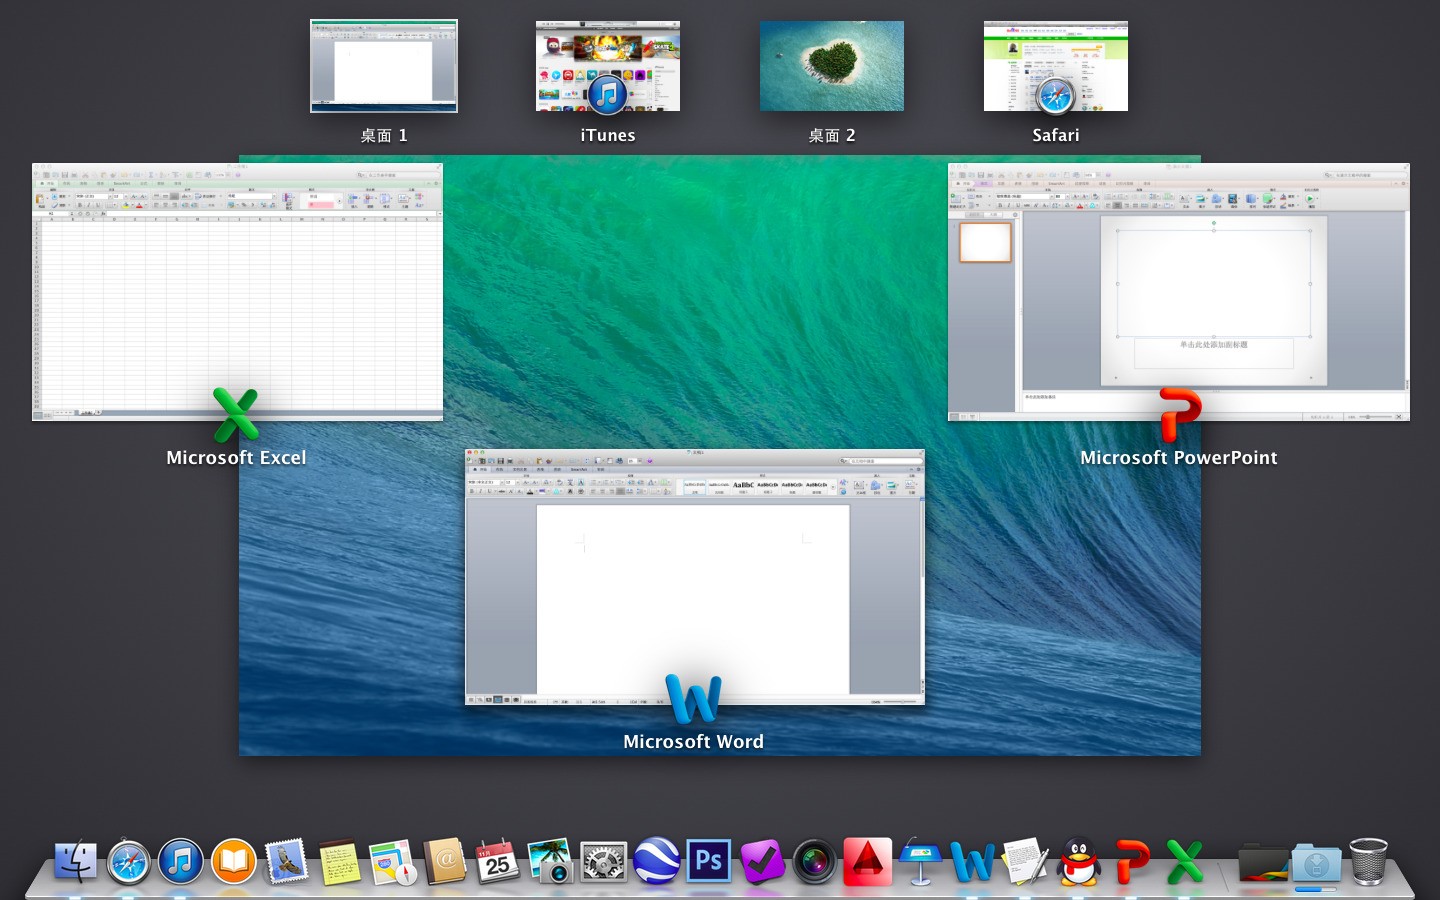The width and height of the screenshot is (1440, 900).
Task: Click the "iTunes" space label
Action: click(608, 135)
